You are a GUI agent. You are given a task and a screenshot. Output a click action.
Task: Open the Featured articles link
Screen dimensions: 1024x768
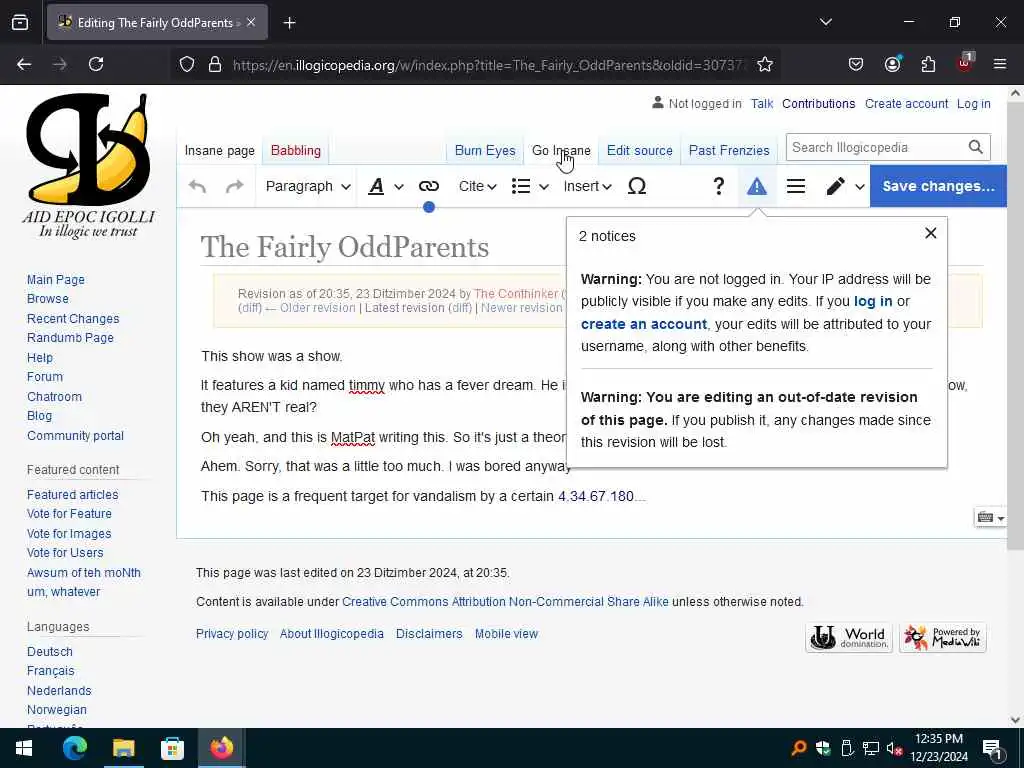72,494
